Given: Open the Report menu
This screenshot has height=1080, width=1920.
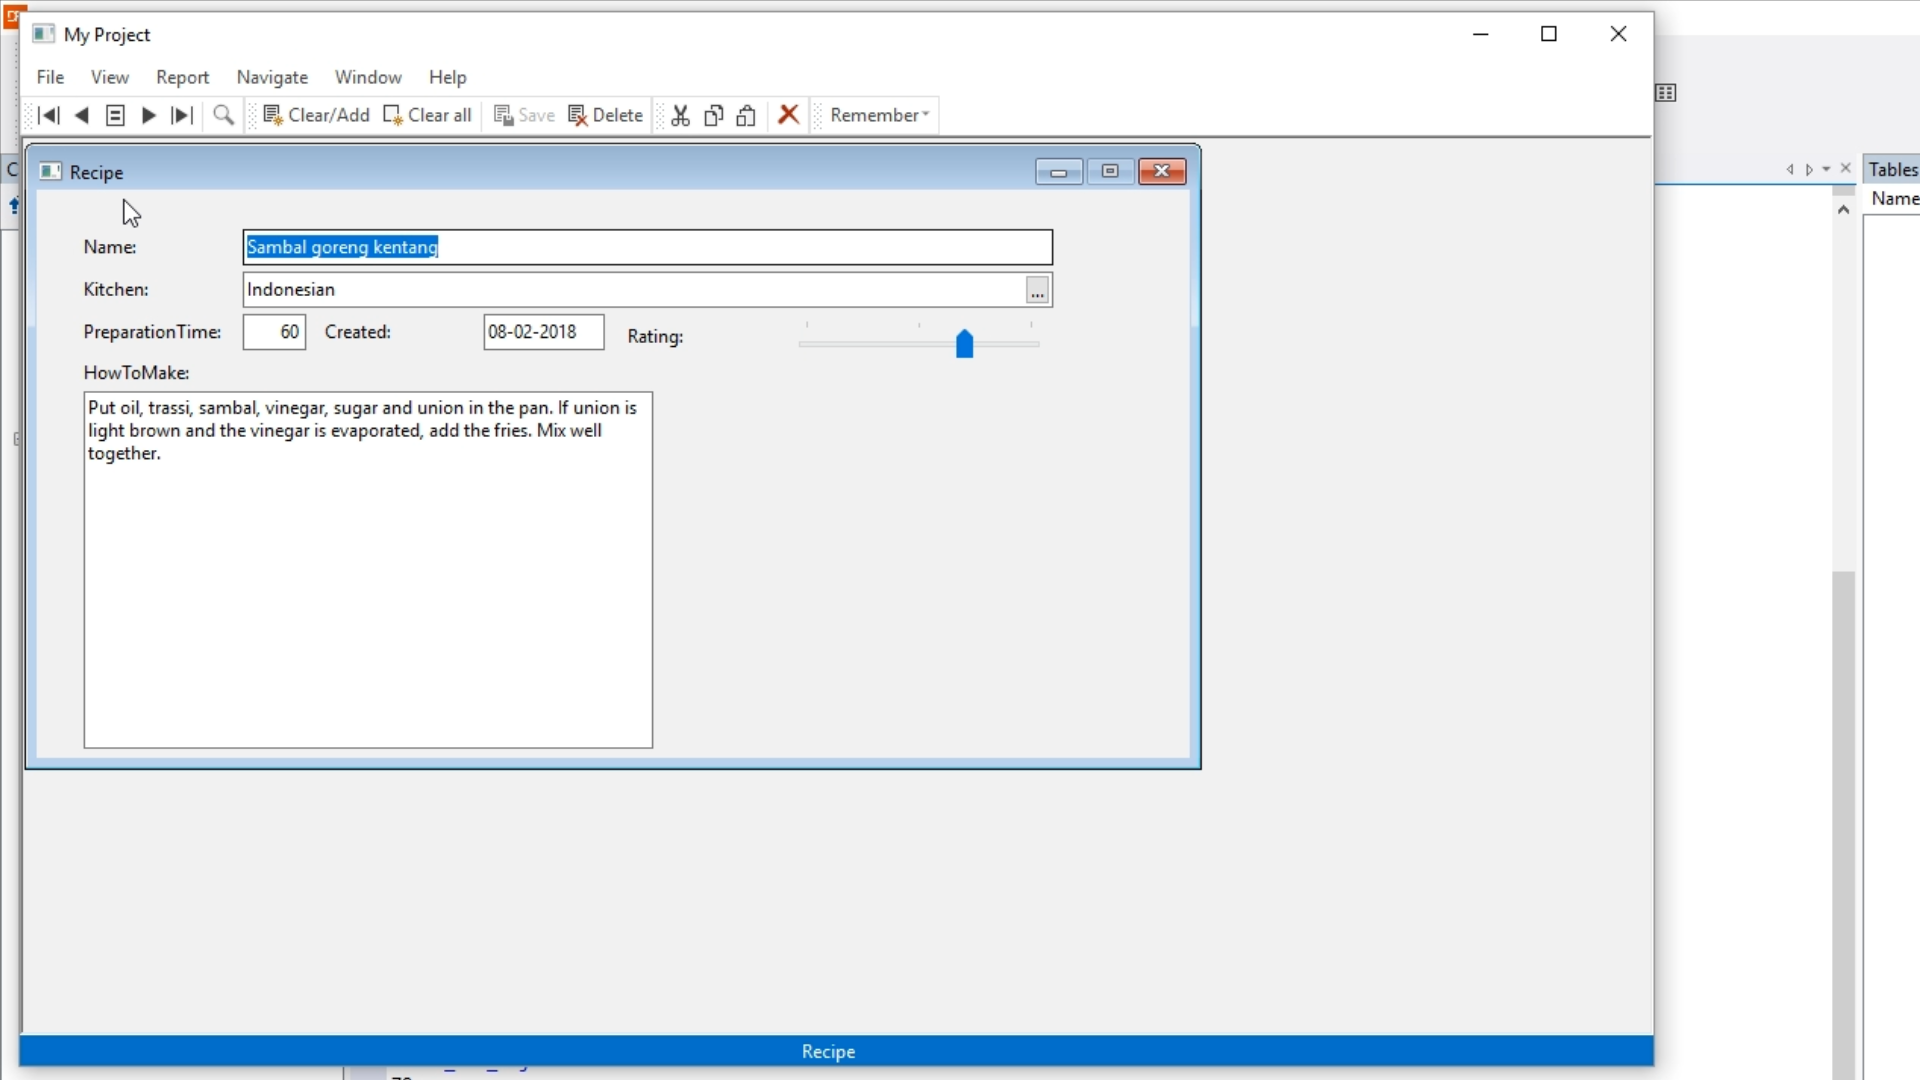Looking at the screenshot, I should pos(182,77).
